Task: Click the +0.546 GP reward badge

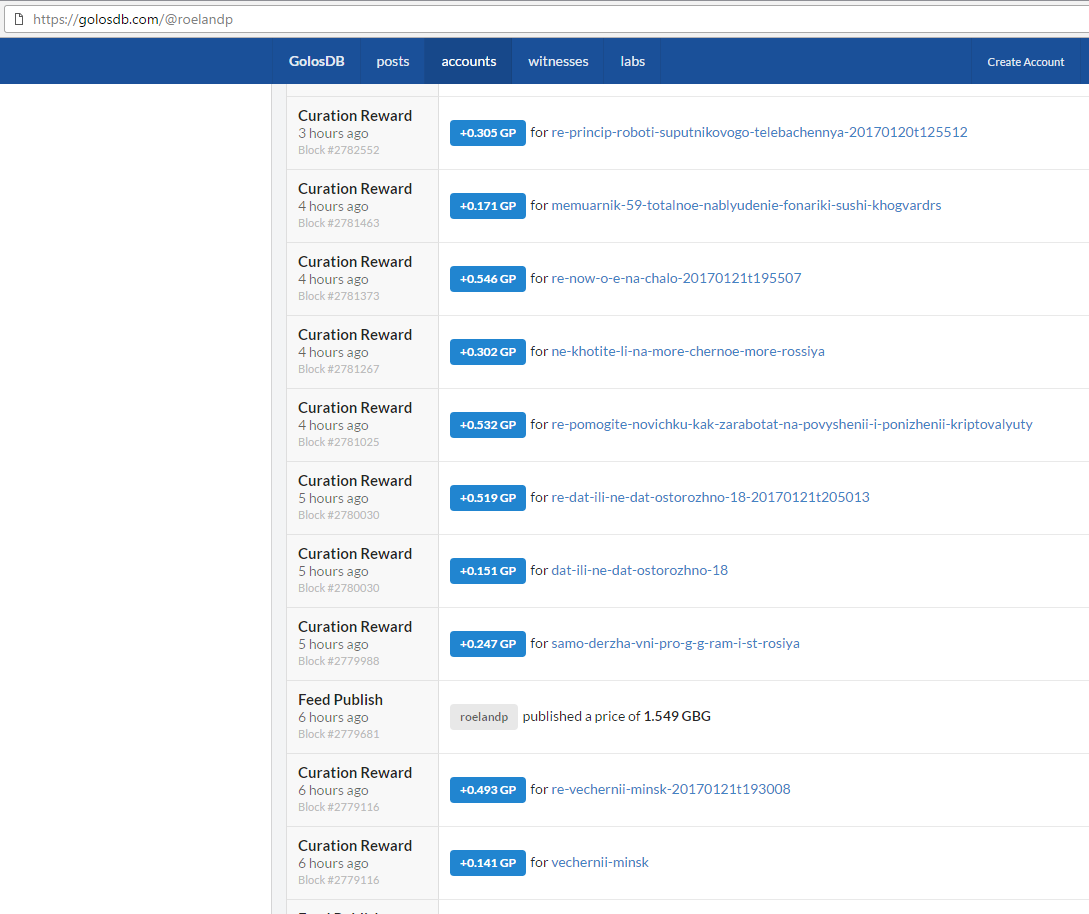Action: tap(488, 279)
